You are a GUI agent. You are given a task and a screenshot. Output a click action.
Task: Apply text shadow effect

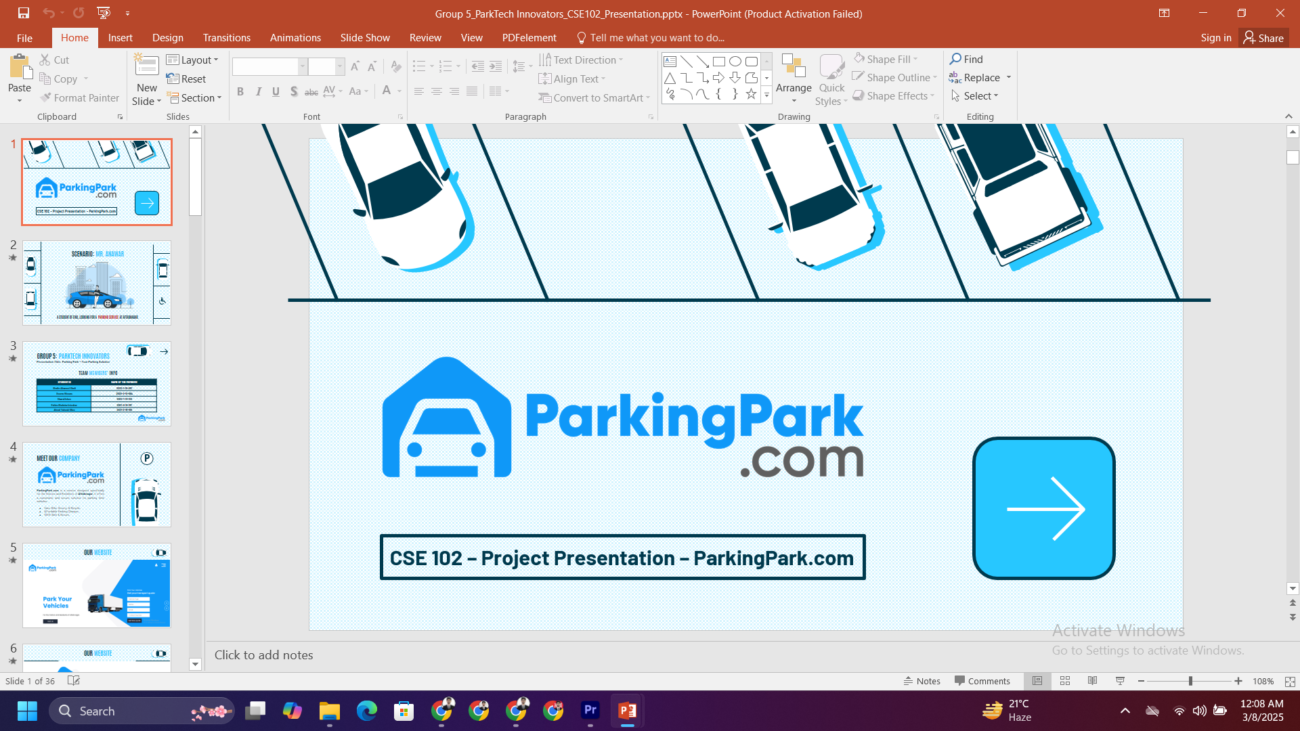pos(293,92)
